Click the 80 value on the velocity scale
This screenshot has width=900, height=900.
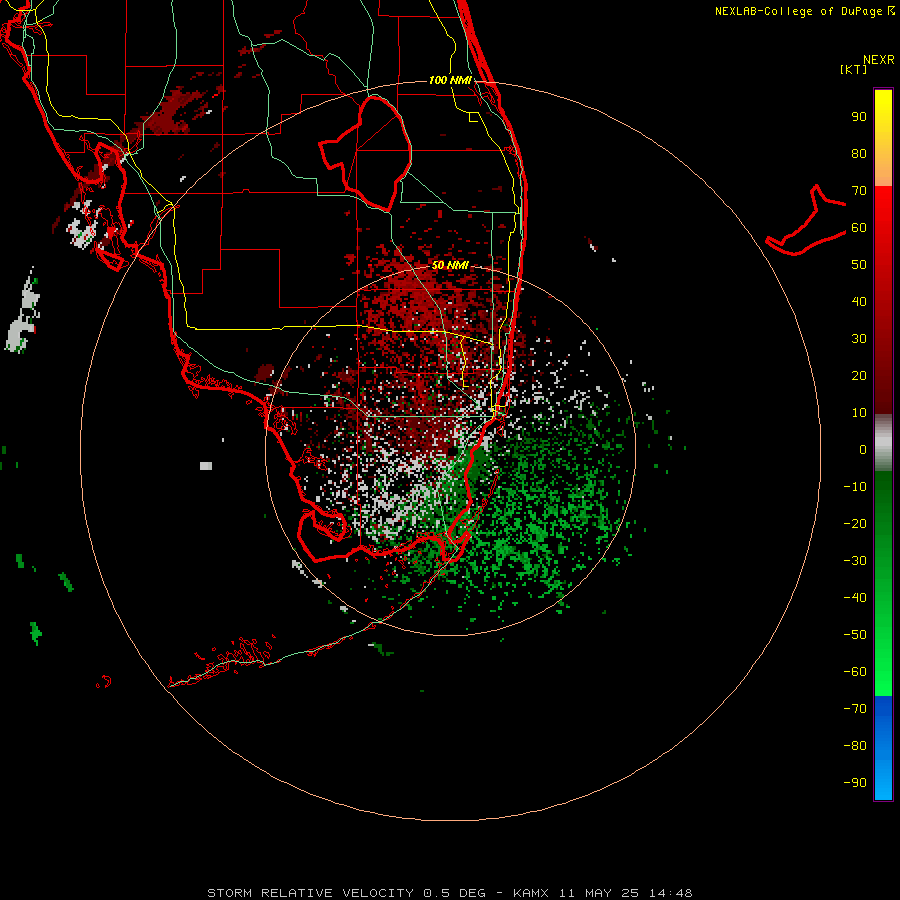coord(859,154)
